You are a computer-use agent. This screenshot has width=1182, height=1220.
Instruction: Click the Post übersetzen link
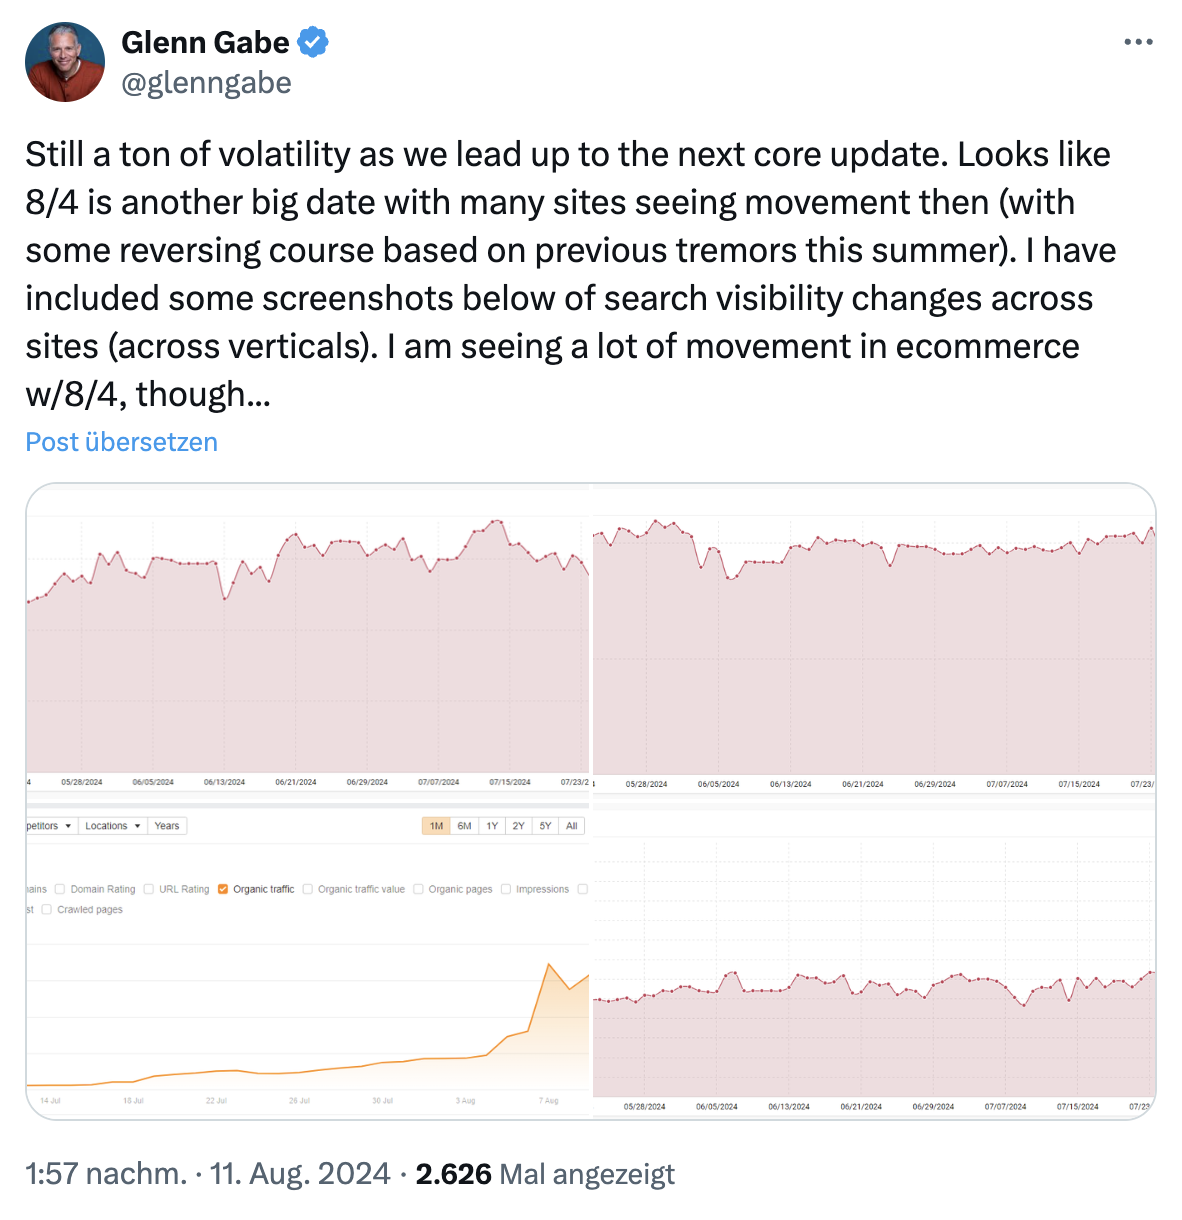pos(121,441)
